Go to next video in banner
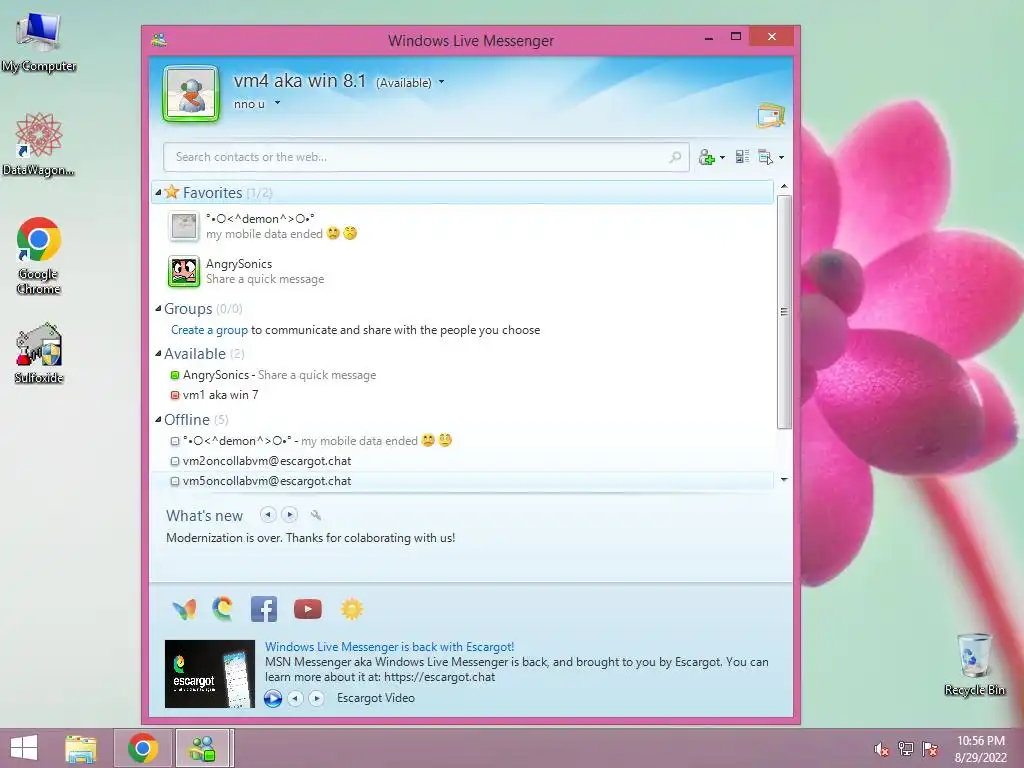This screenshot has width=1024, height=768. [x=316, y=698]
